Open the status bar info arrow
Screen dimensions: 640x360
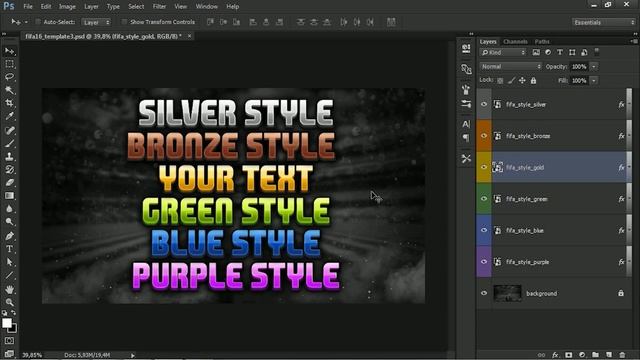coord(133,355)
